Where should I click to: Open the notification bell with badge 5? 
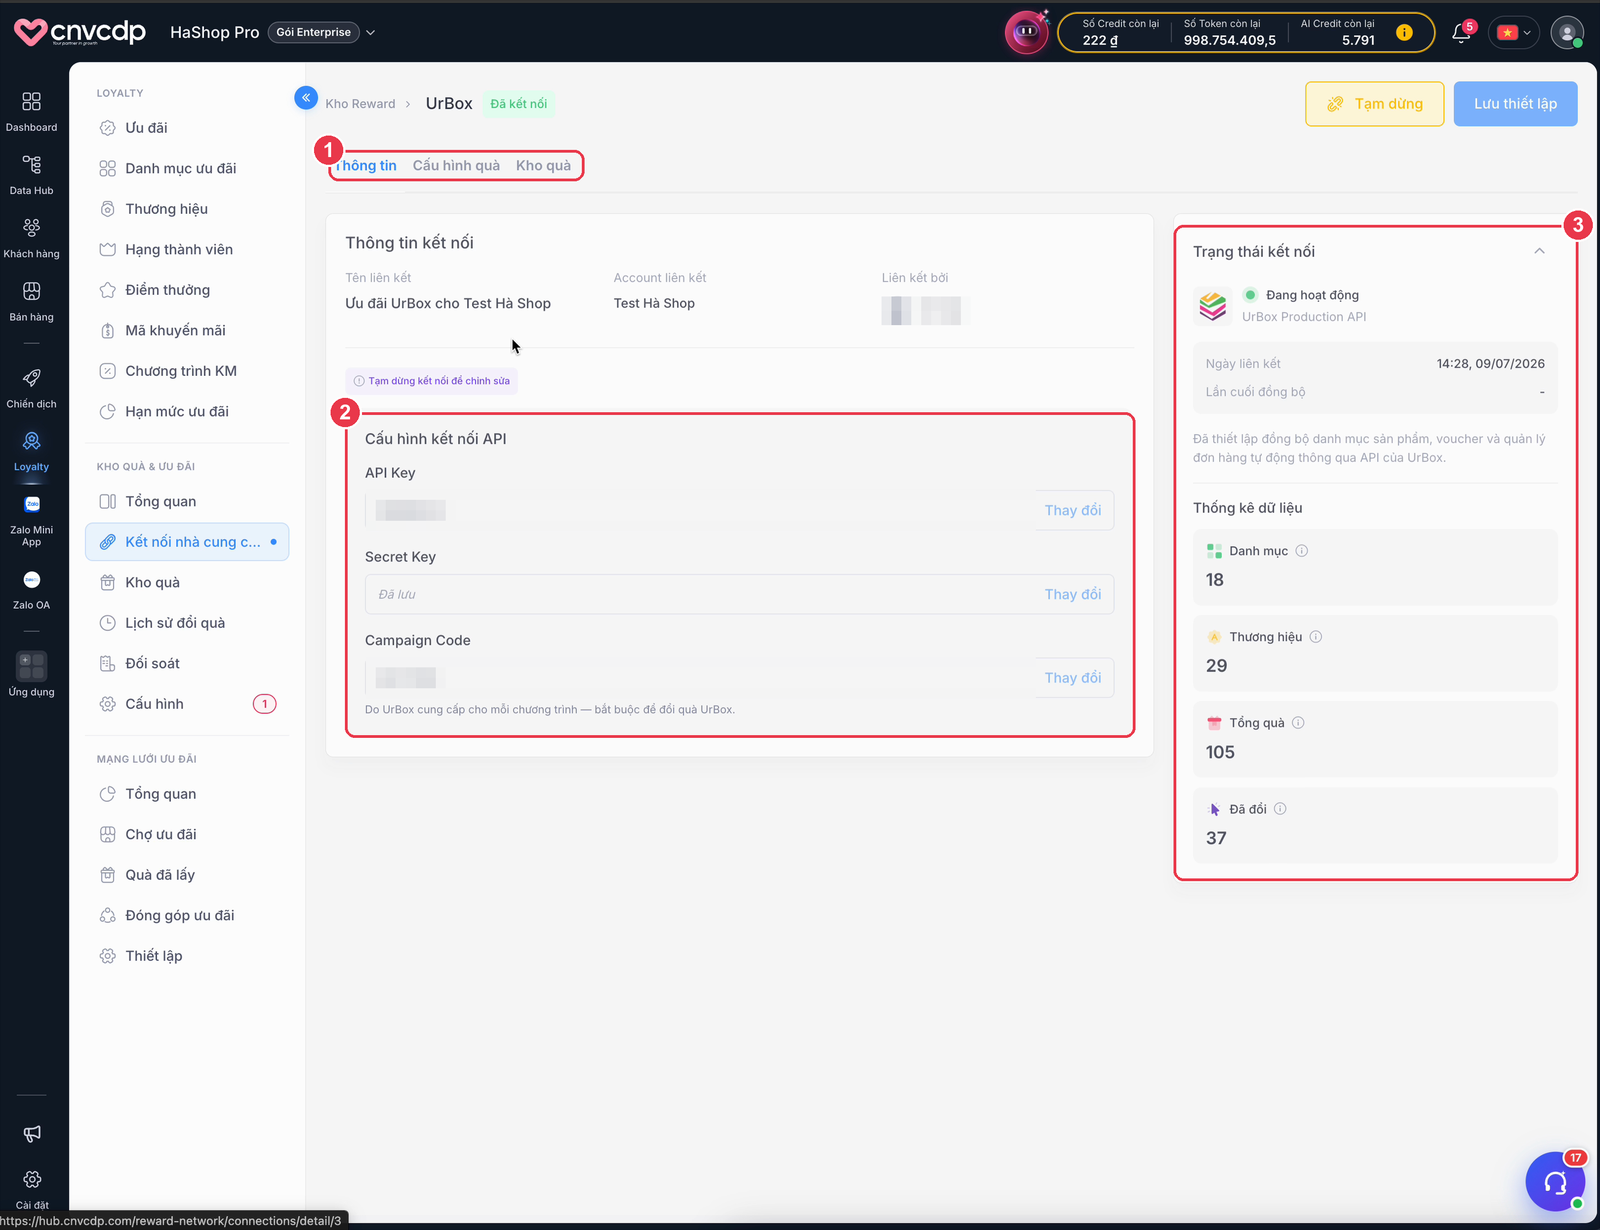[1461, 33]
